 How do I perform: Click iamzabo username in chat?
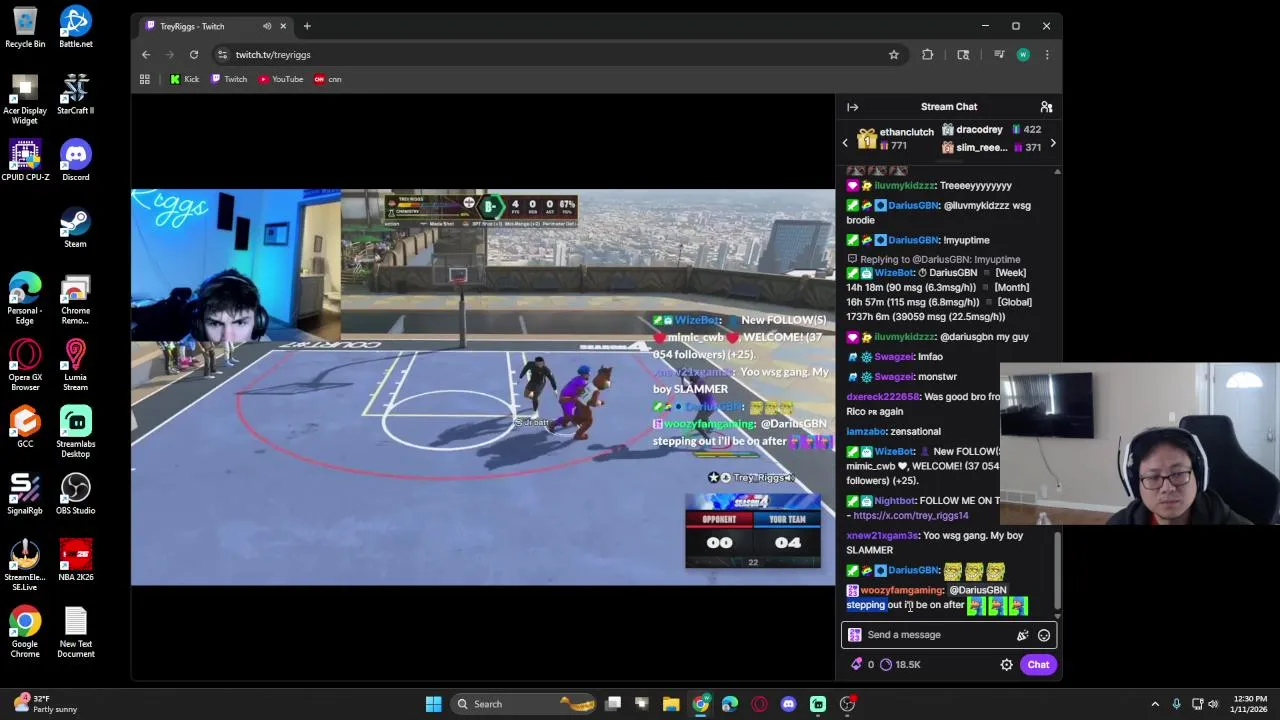(866, 432)
